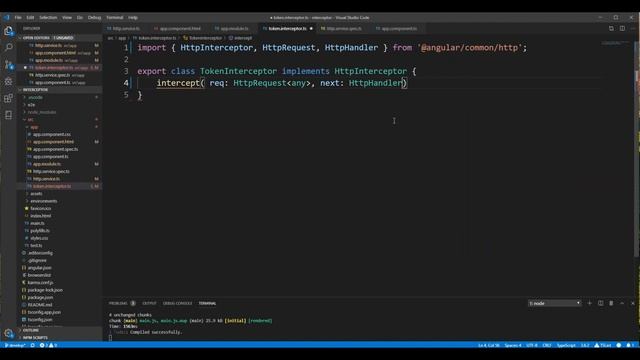
Task: Open the Terminal menu
Action: pyautogui.click(x=115, y=18)
